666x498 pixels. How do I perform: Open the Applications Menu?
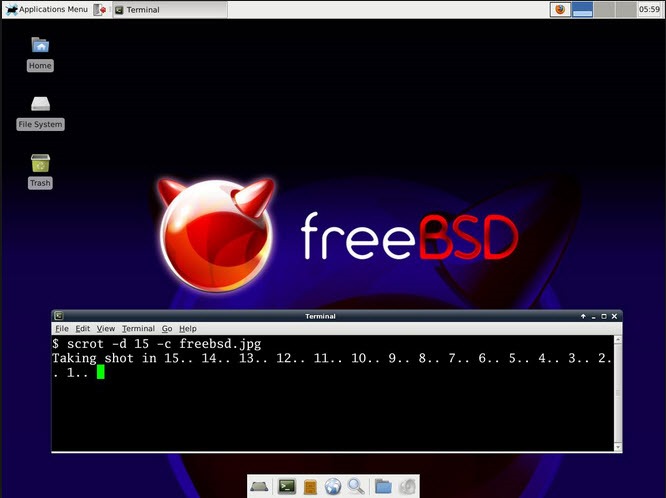(47, 9)
